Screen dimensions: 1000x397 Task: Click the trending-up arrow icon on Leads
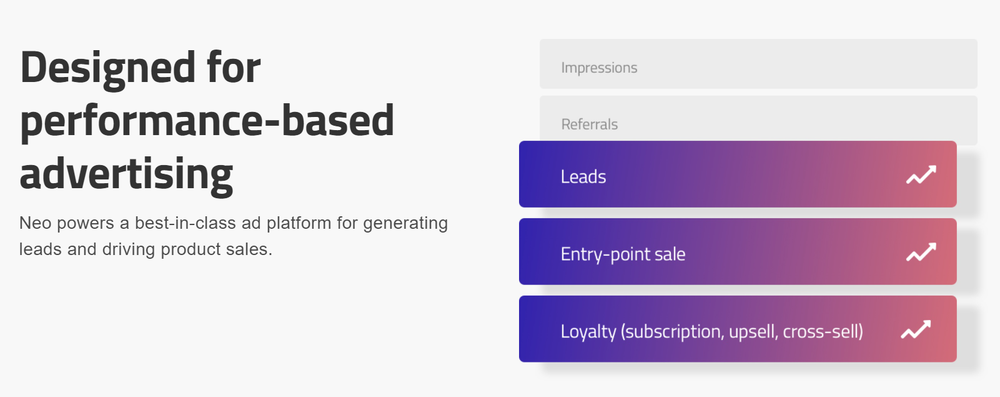click(x=921, y=175)
